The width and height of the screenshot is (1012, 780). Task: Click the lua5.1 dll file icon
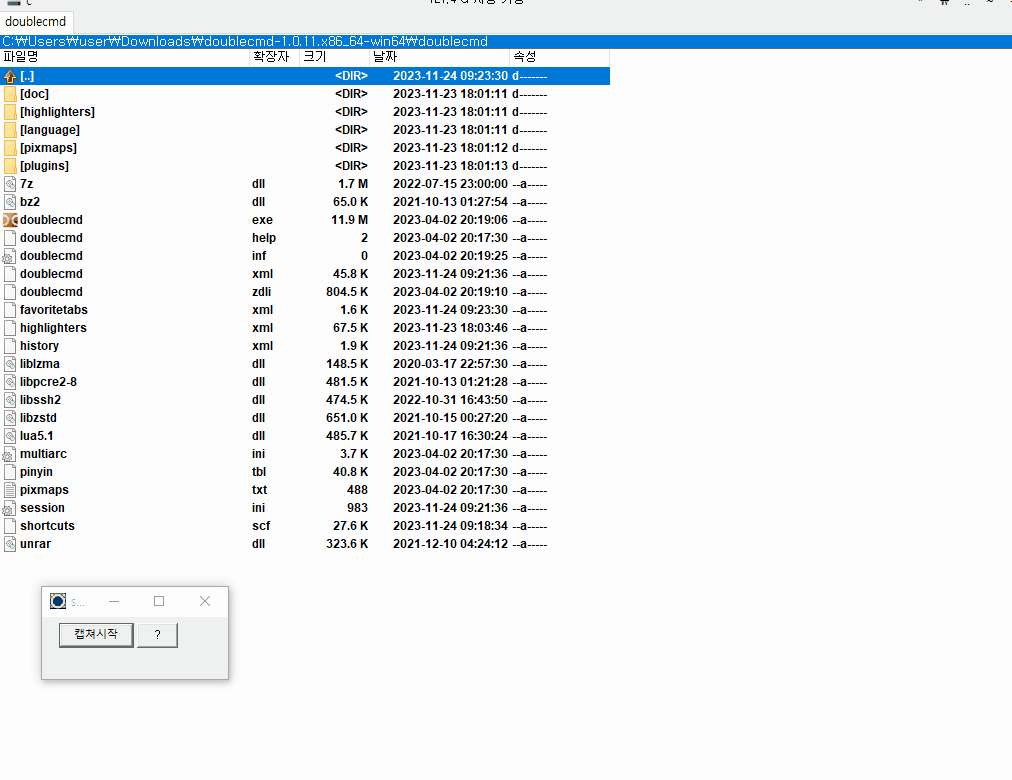[10, 437]
